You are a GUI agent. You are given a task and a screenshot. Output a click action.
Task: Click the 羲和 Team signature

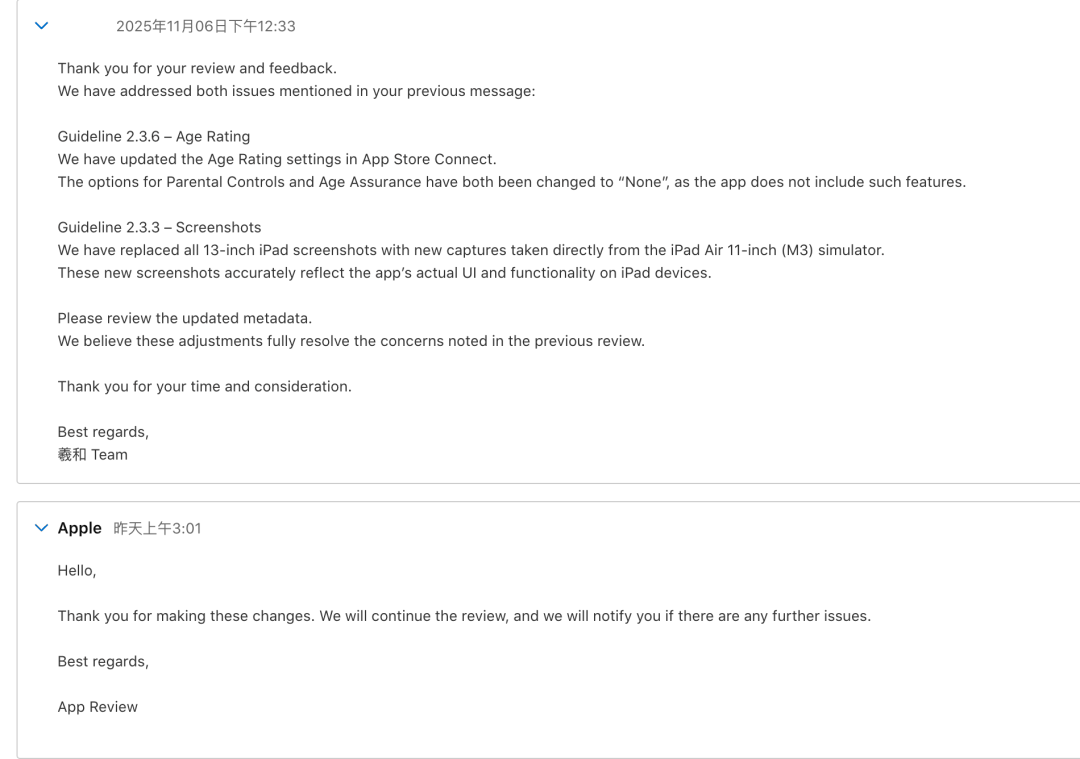[x=92, y=455]
